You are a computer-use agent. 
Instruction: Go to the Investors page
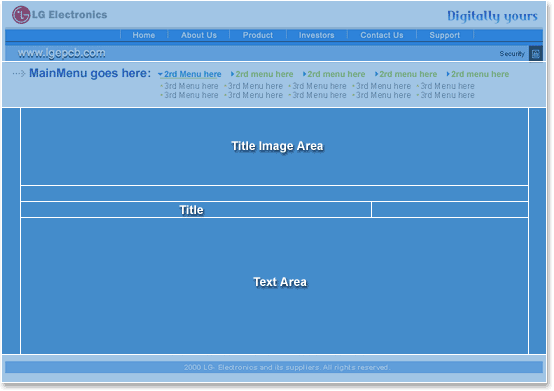point(317,35)
